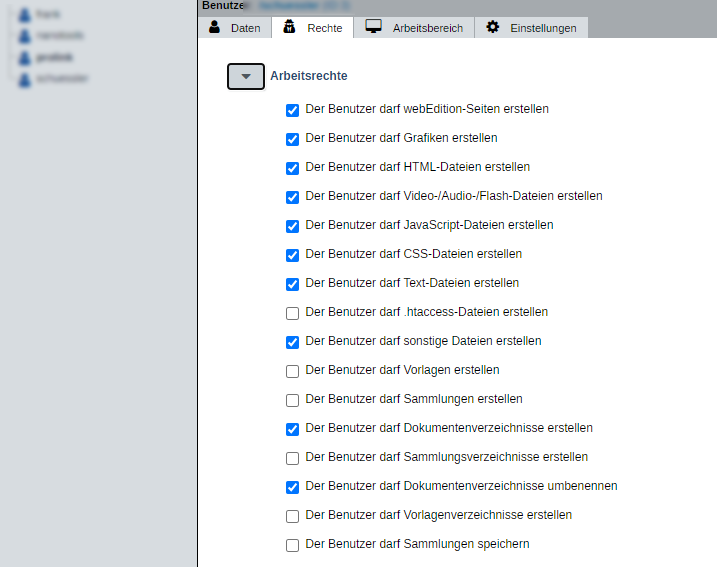Screen dimensions: 717x567
Task: Click the spy icon on the Rechte tab
Action: (x=289, y=27)
